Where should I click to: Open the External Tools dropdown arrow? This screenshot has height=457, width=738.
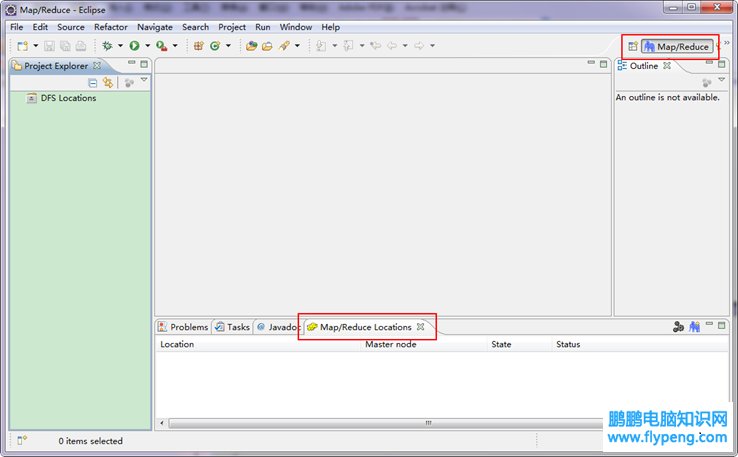click(175, 46)
